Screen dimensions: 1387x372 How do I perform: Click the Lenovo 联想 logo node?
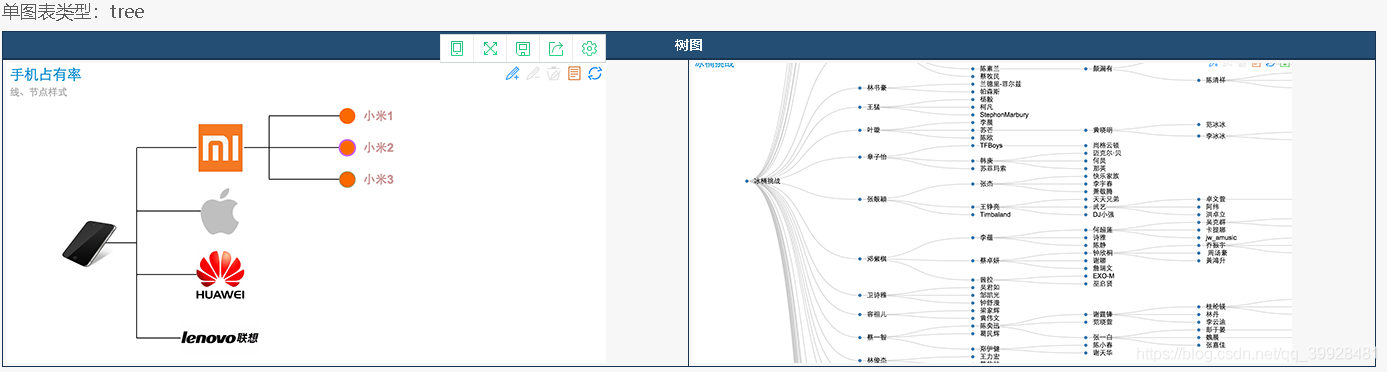point(220,338)
